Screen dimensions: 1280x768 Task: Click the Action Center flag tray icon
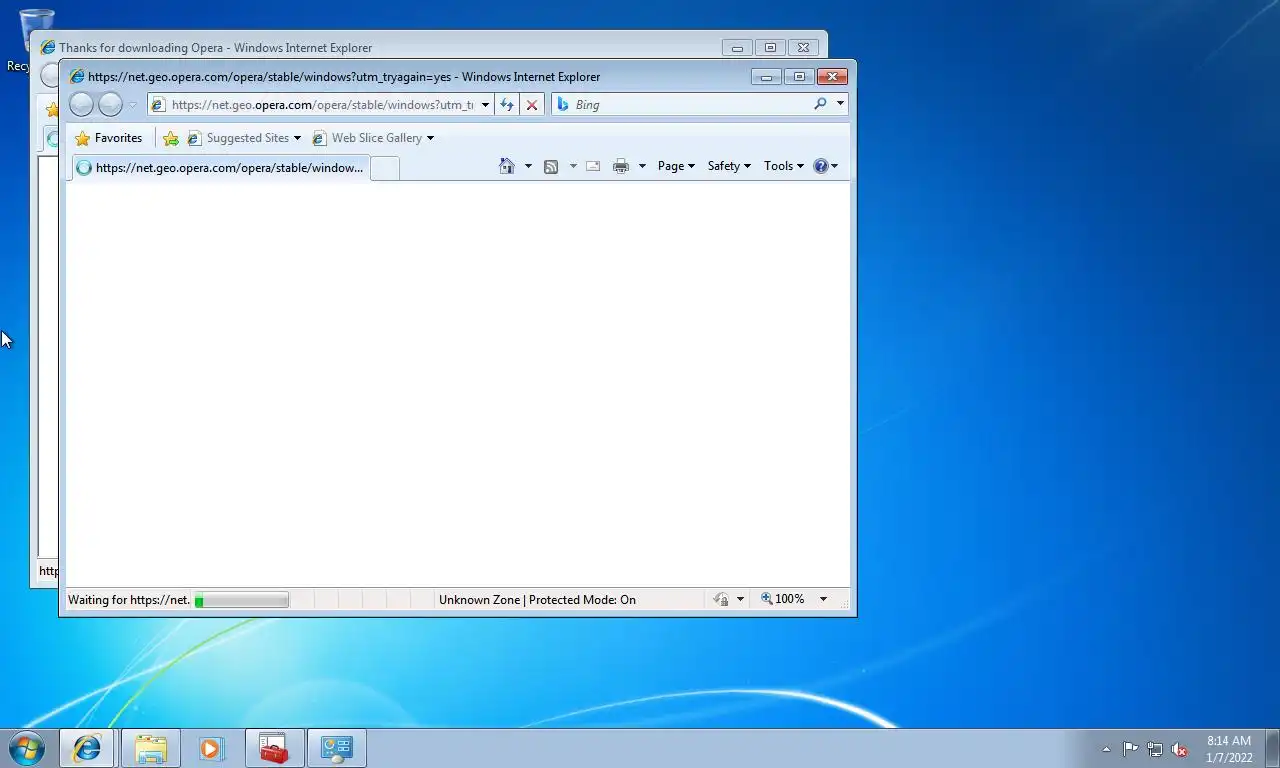click(x=1131, y=749)
